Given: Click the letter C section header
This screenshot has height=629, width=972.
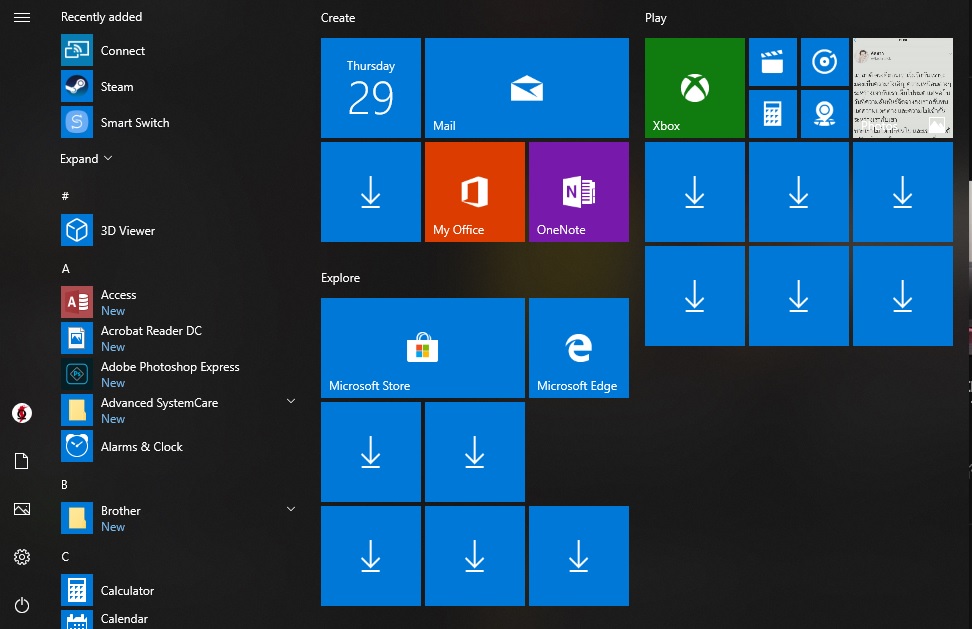Looking at the screenshot, I should click(x=65, y=556).
